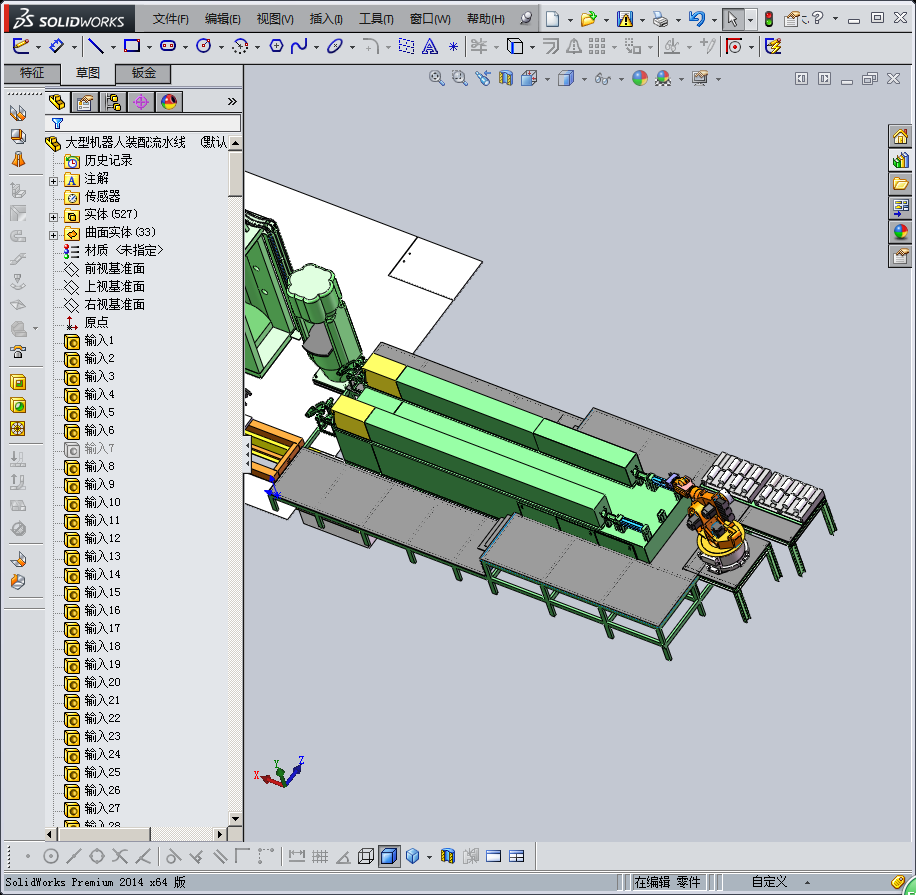Toggle the select cursor tool
916x895 pixels.
pos(732,19)
